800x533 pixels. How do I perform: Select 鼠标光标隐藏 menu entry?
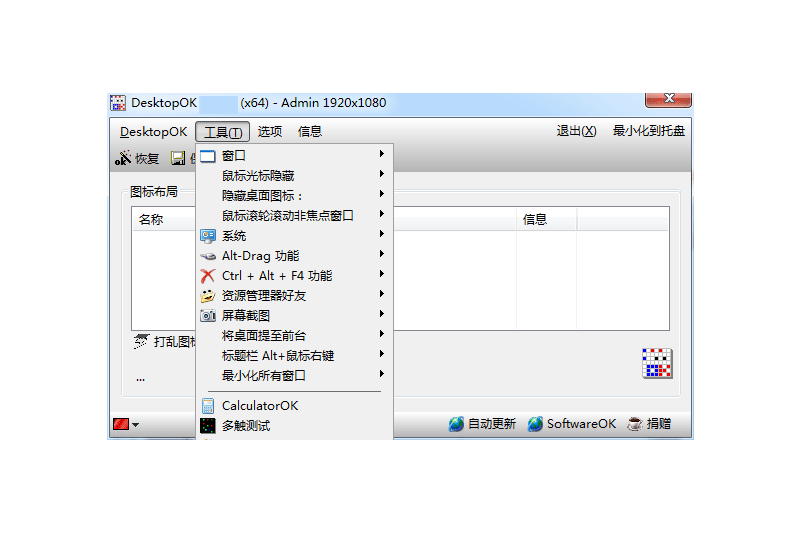click(294, 176)
